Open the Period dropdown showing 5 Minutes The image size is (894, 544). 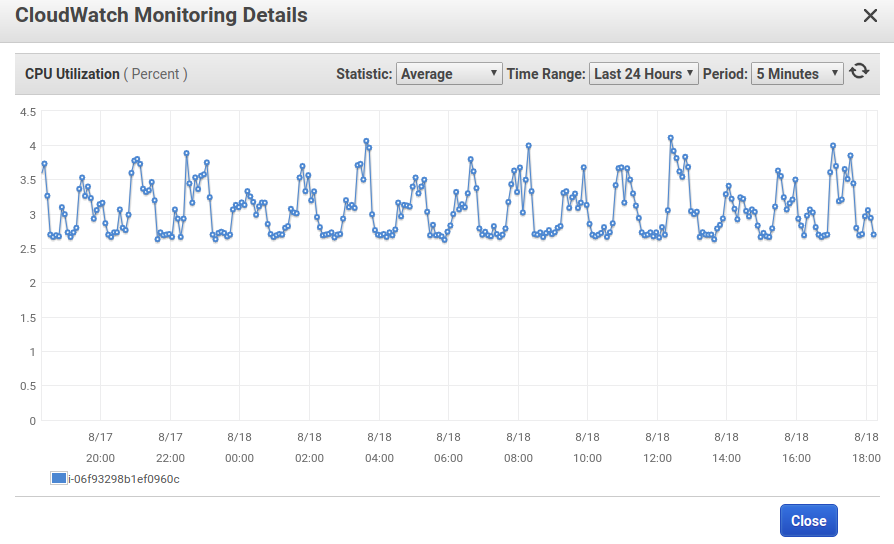797,74
